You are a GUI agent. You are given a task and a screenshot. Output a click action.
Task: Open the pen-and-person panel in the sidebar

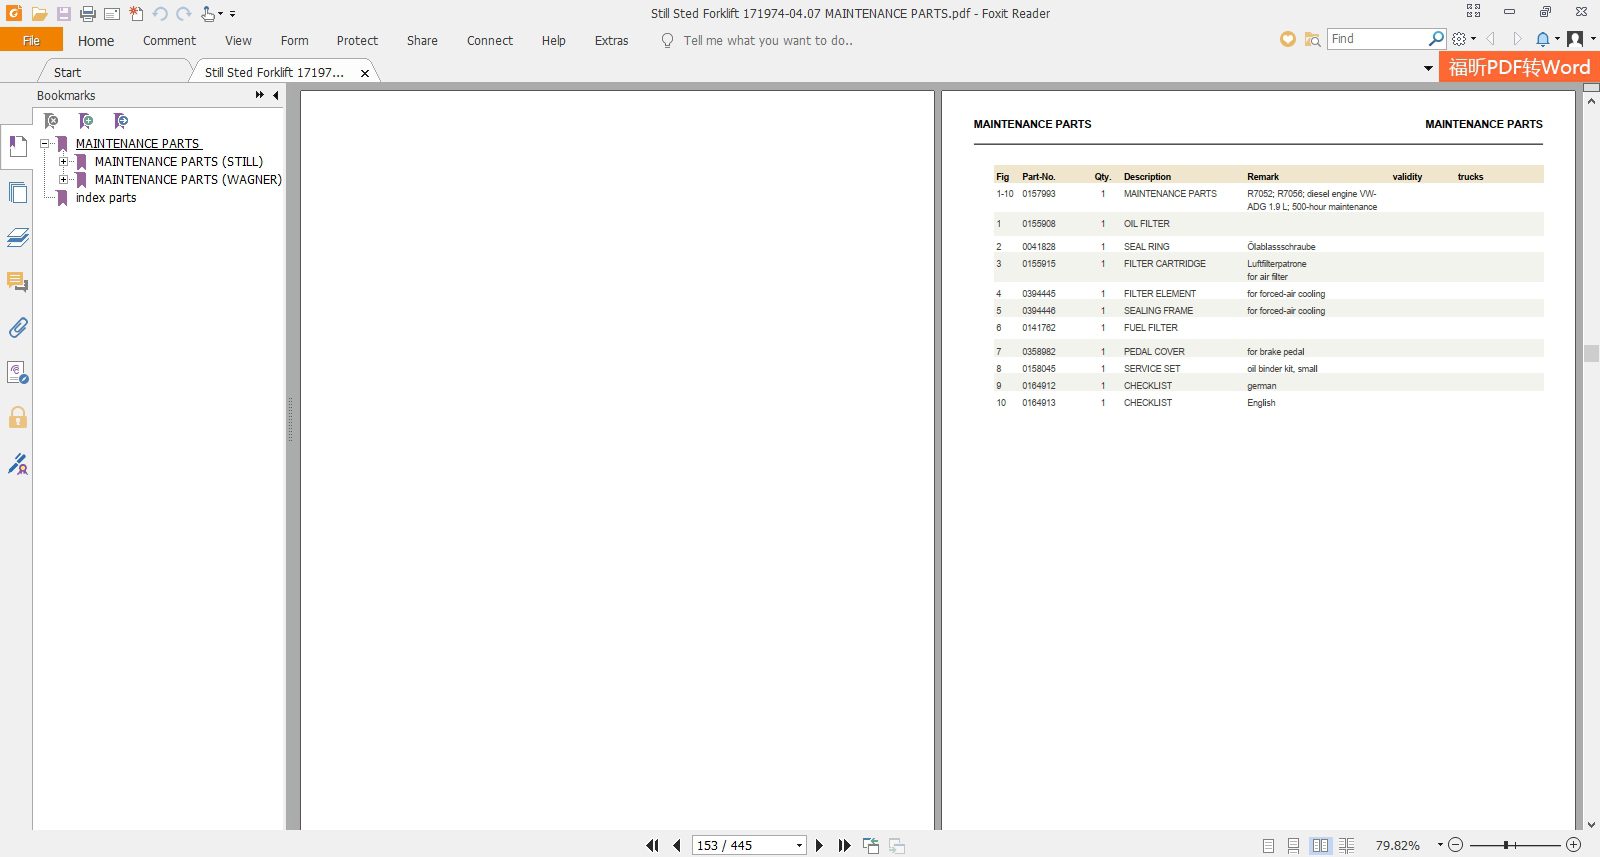17,463
